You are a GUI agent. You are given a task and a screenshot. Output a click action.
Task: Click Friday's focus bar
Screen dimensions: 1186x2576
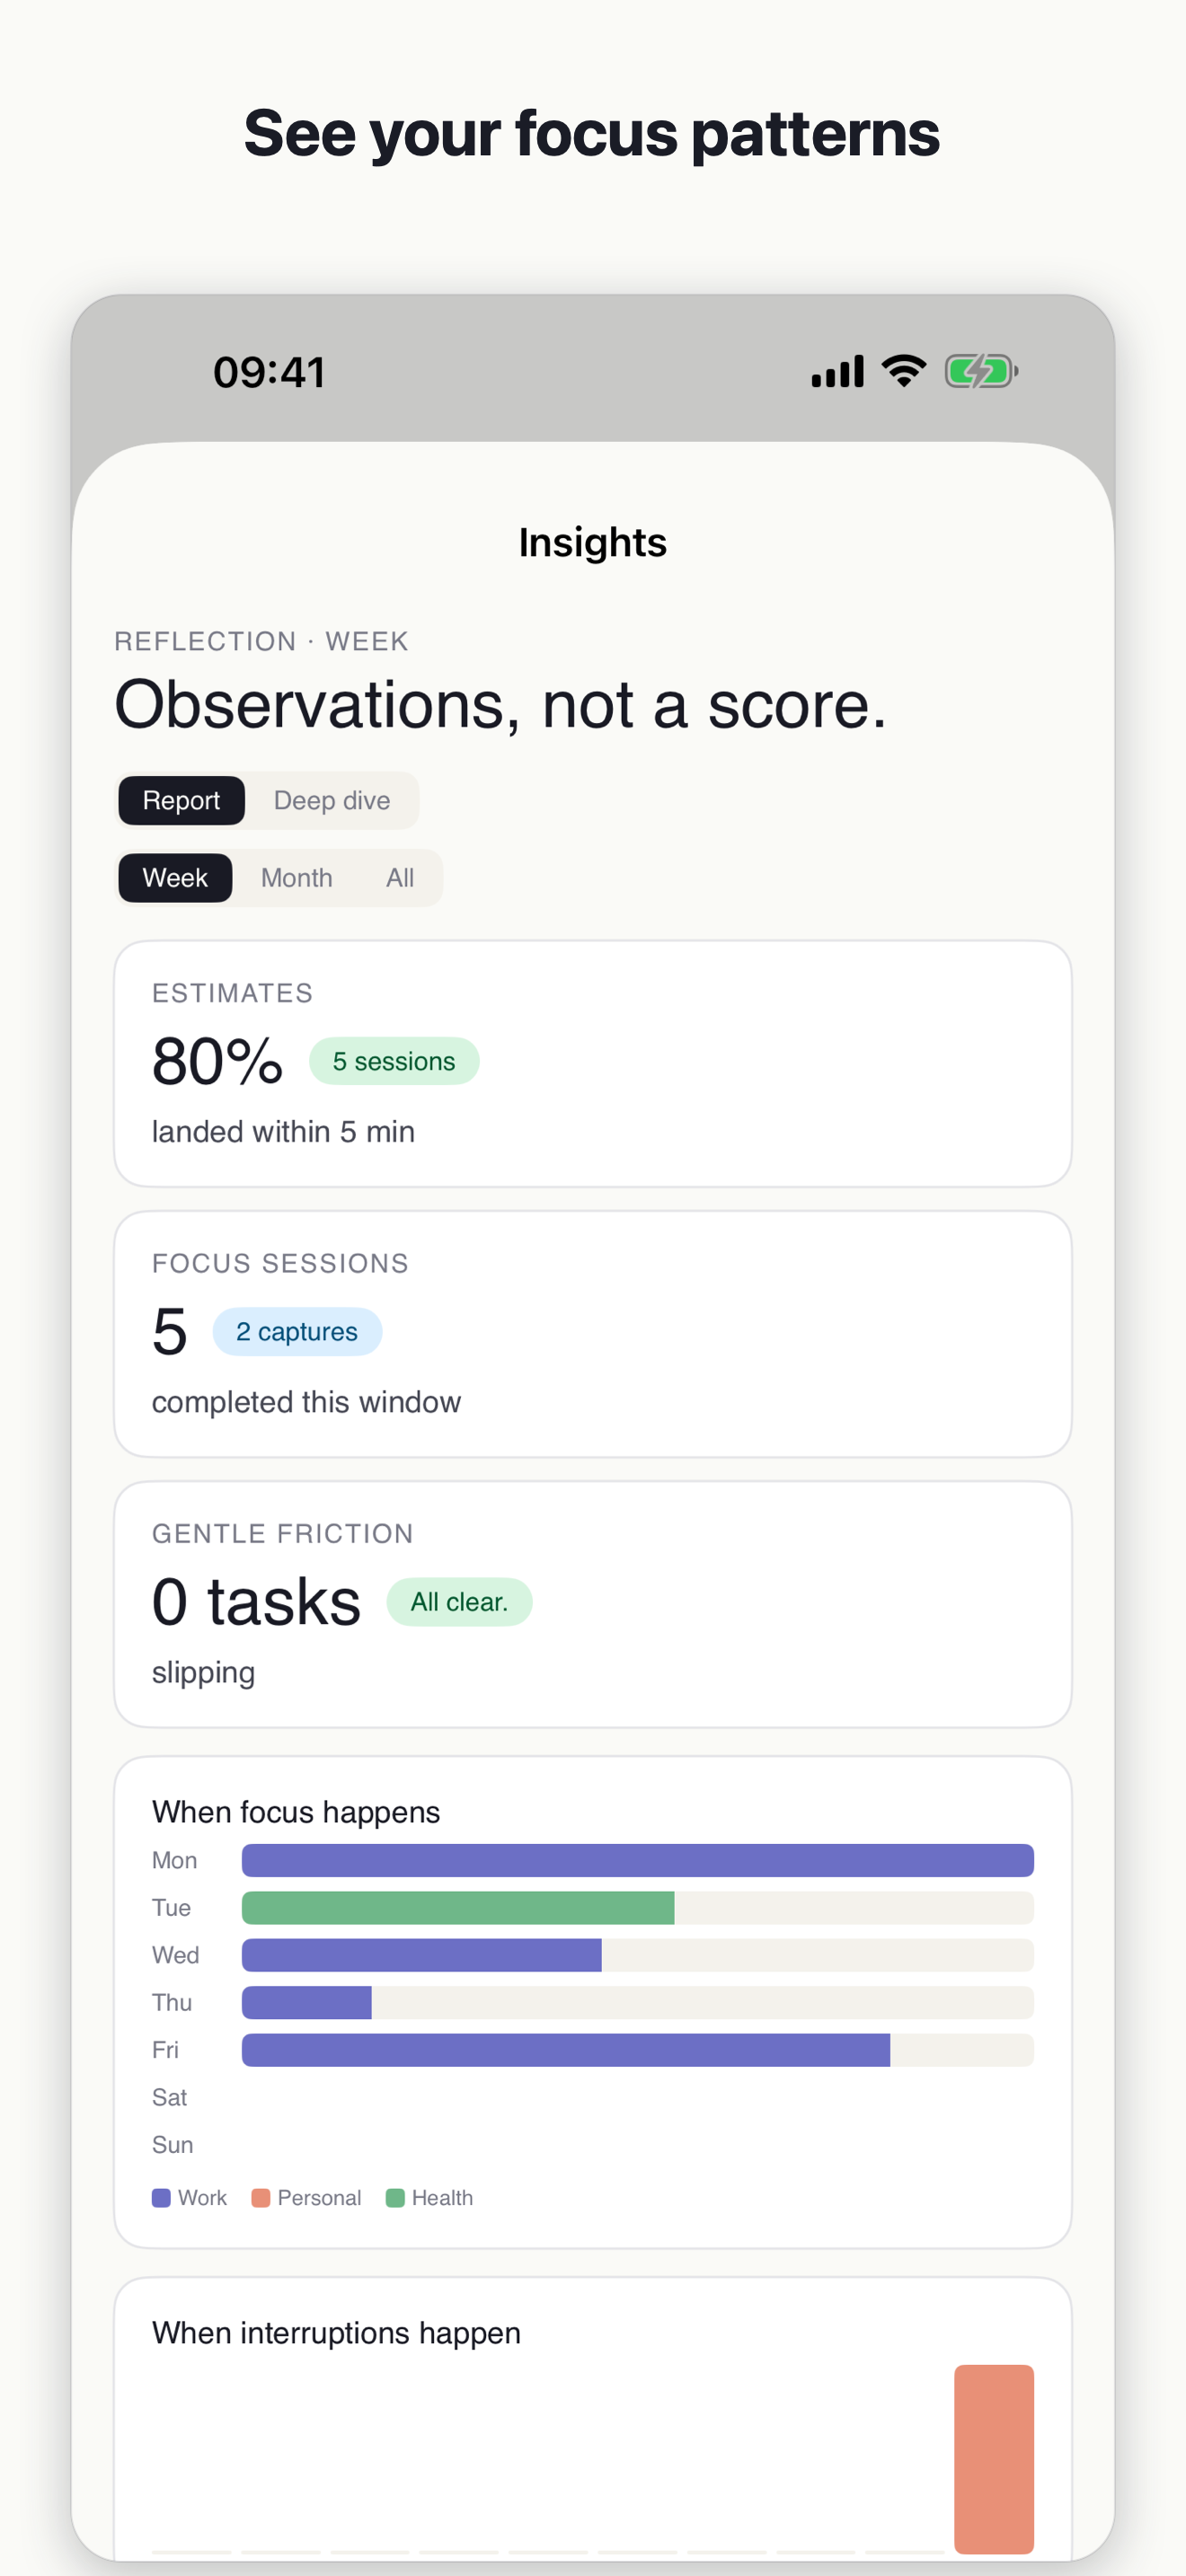tap(566, 2049)
